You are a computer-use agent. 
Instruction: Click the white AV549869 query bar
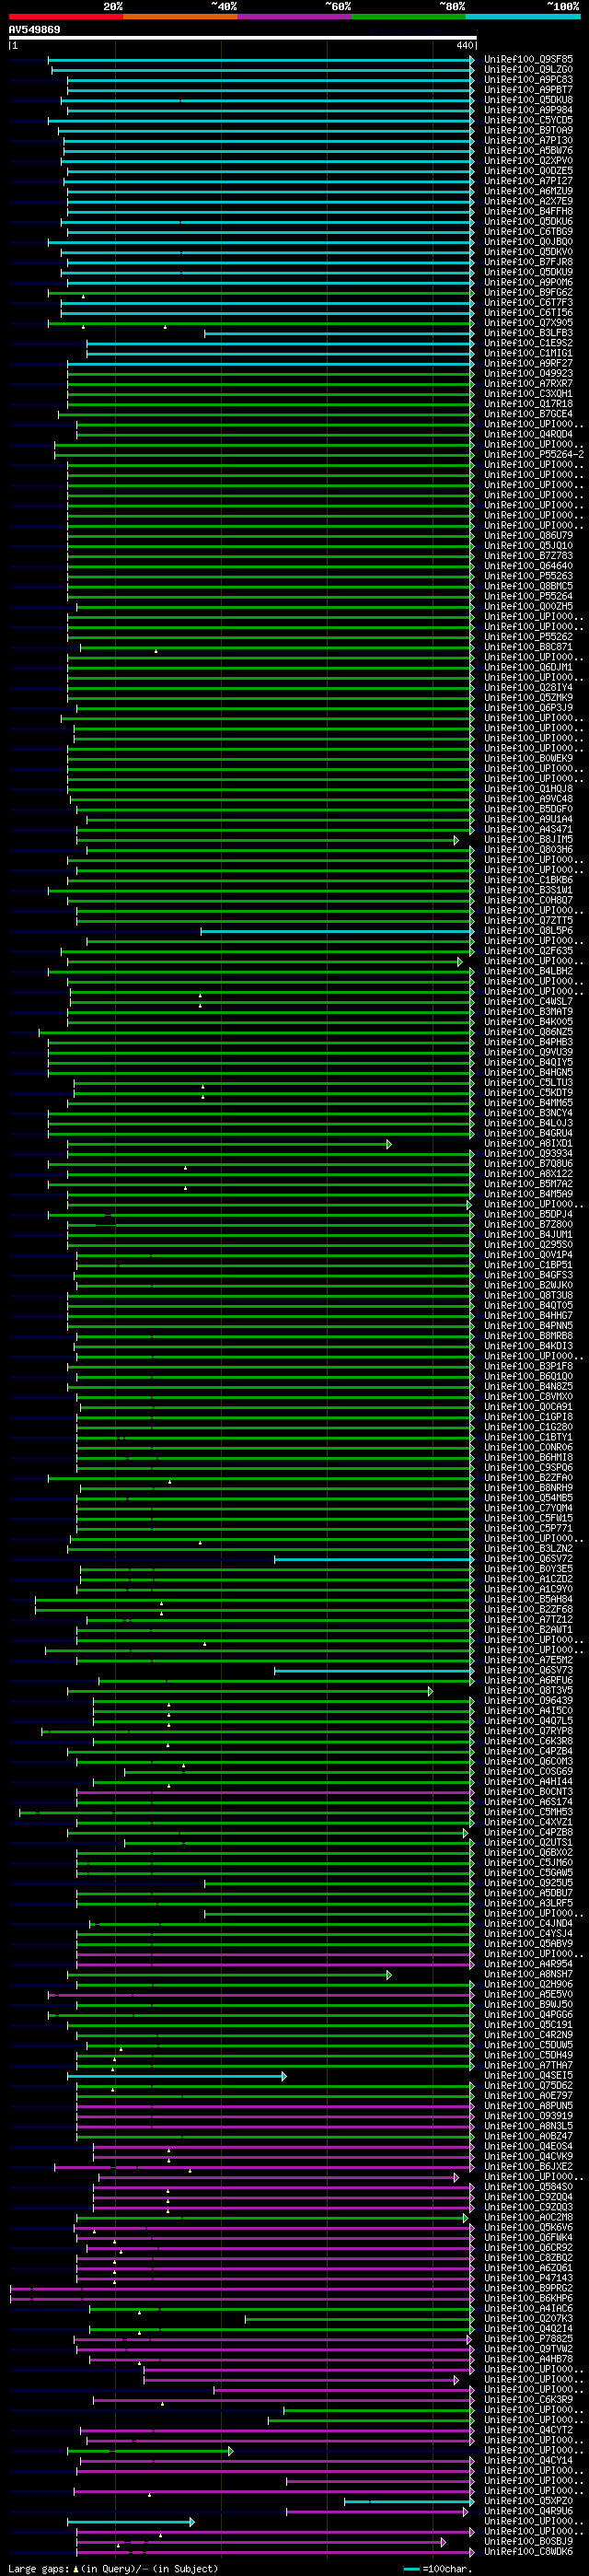(242, 38)
